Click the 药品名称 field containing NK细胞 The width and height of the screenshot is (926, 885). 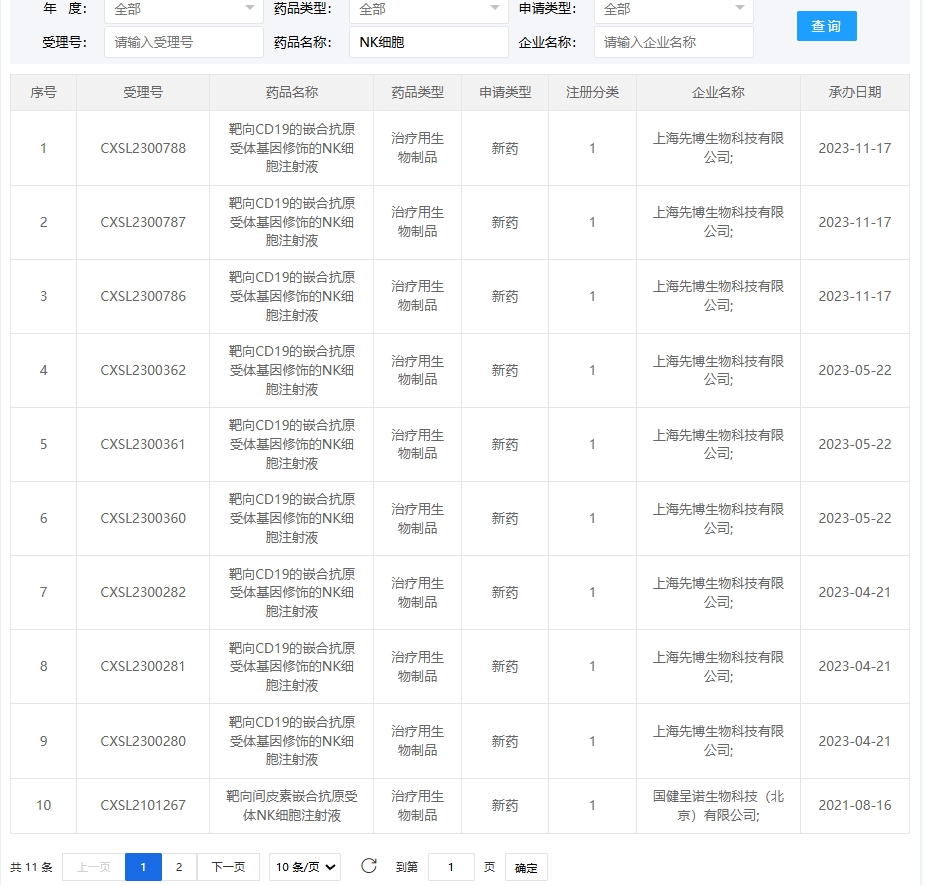click(429, 42)
